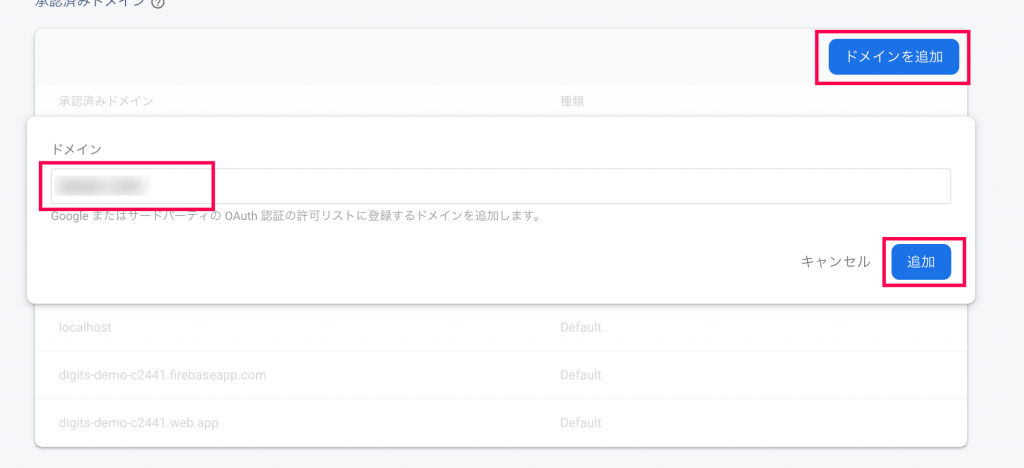Select the blurred domain value in the input
Viewport: 1024px width, 468px height.
(103, 186)
